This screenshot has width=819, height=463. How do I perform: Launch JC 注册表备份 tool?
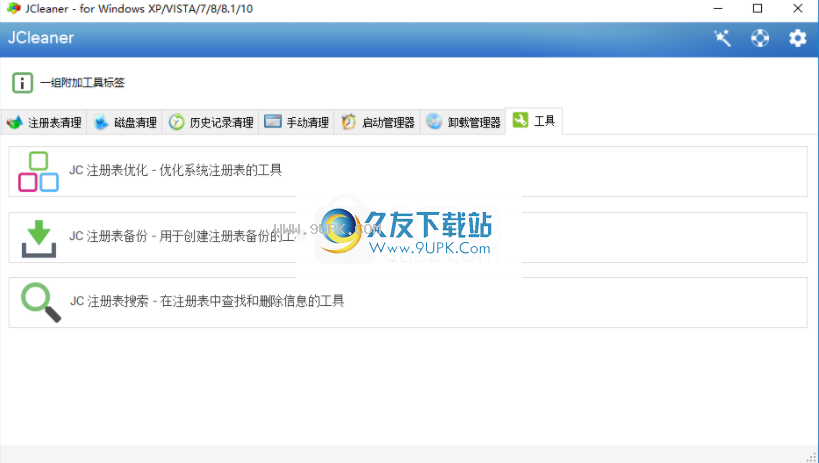pyautogui.click(x=408, y=237)
